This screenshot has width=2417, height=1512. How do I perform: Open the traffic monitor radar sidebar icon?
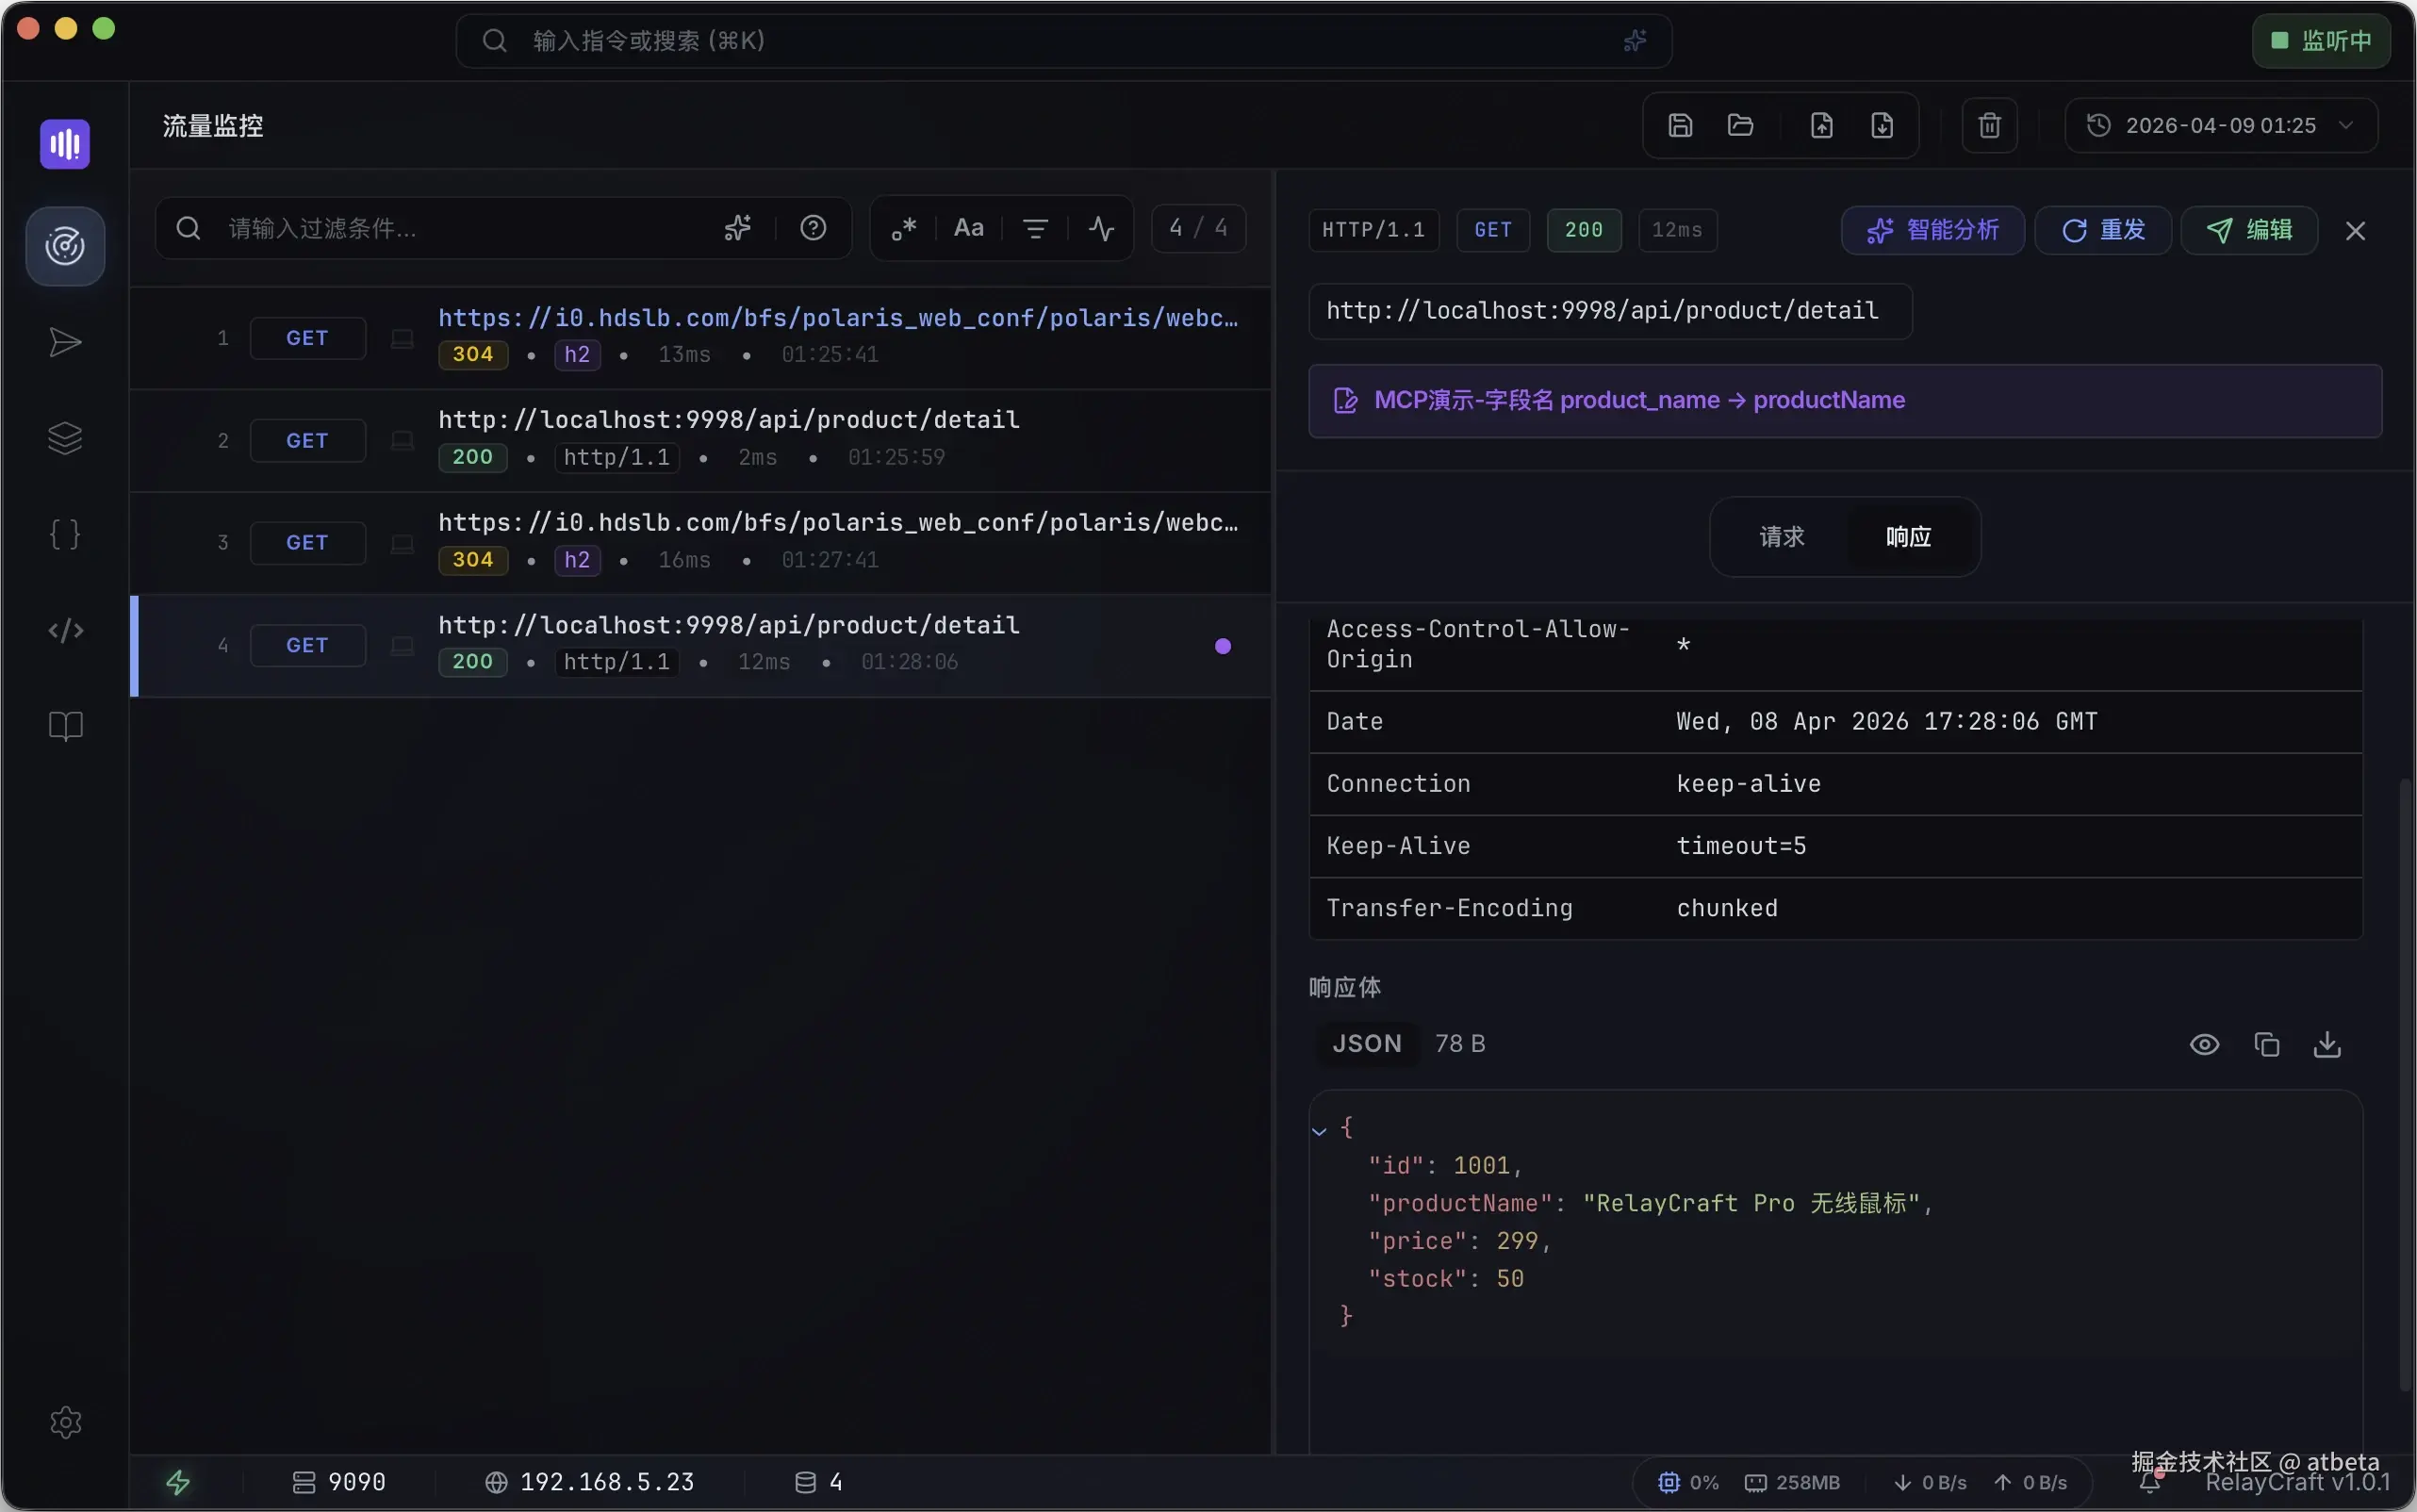pos(65,246)
